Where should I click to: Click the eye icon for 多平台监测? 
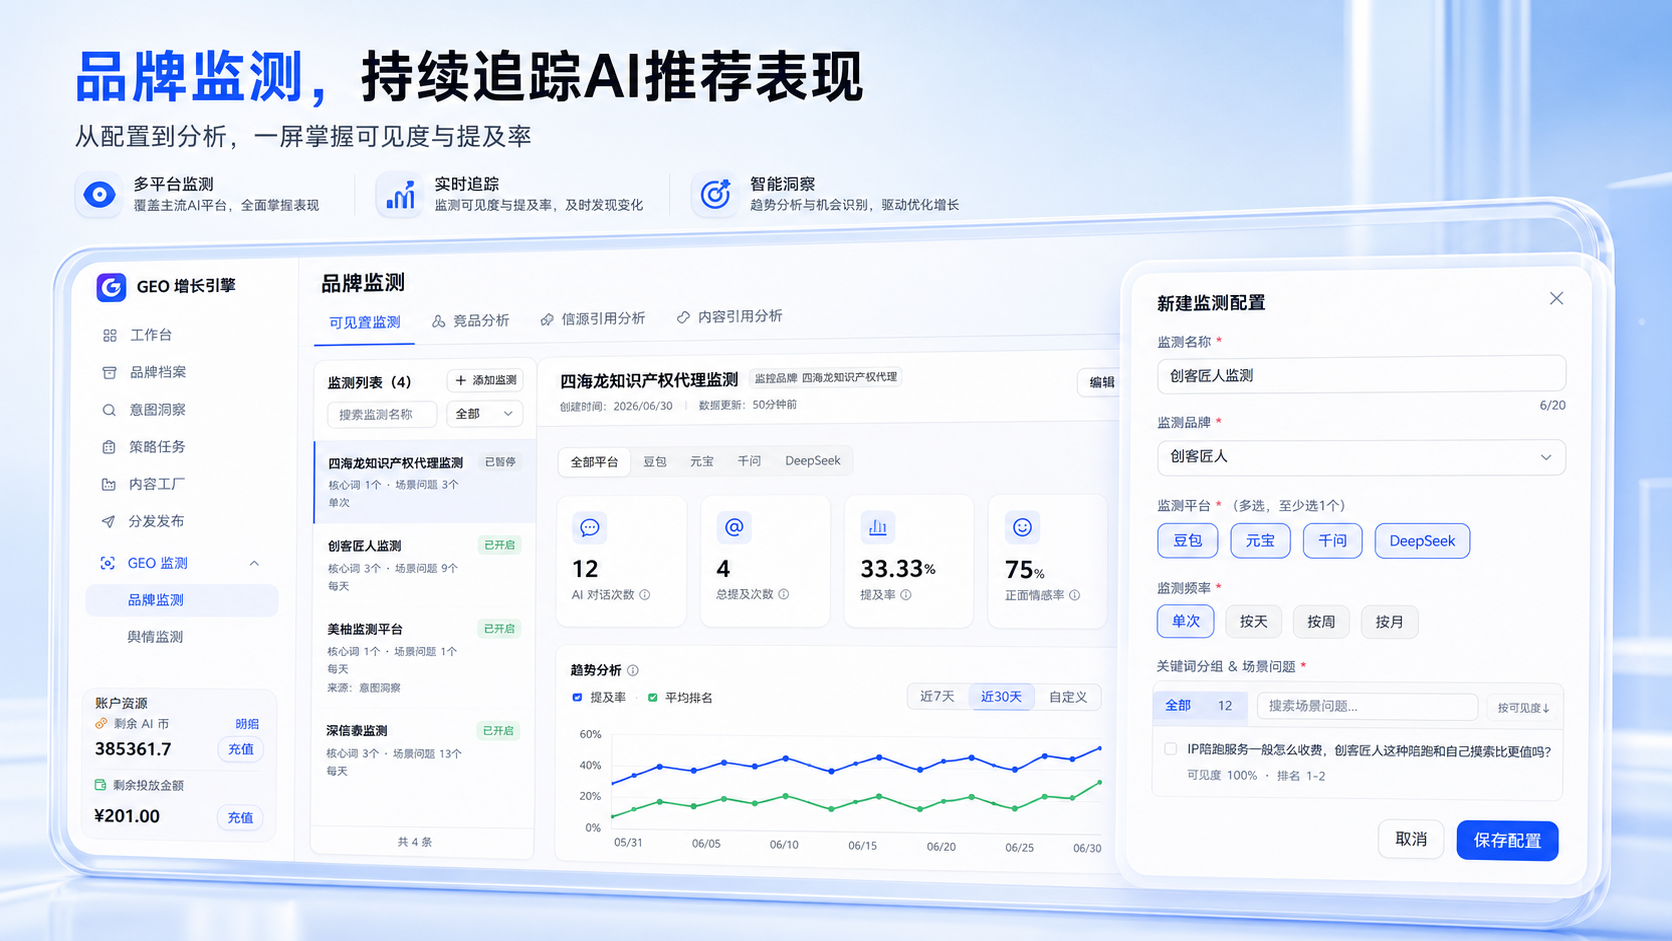coord(99,194)
